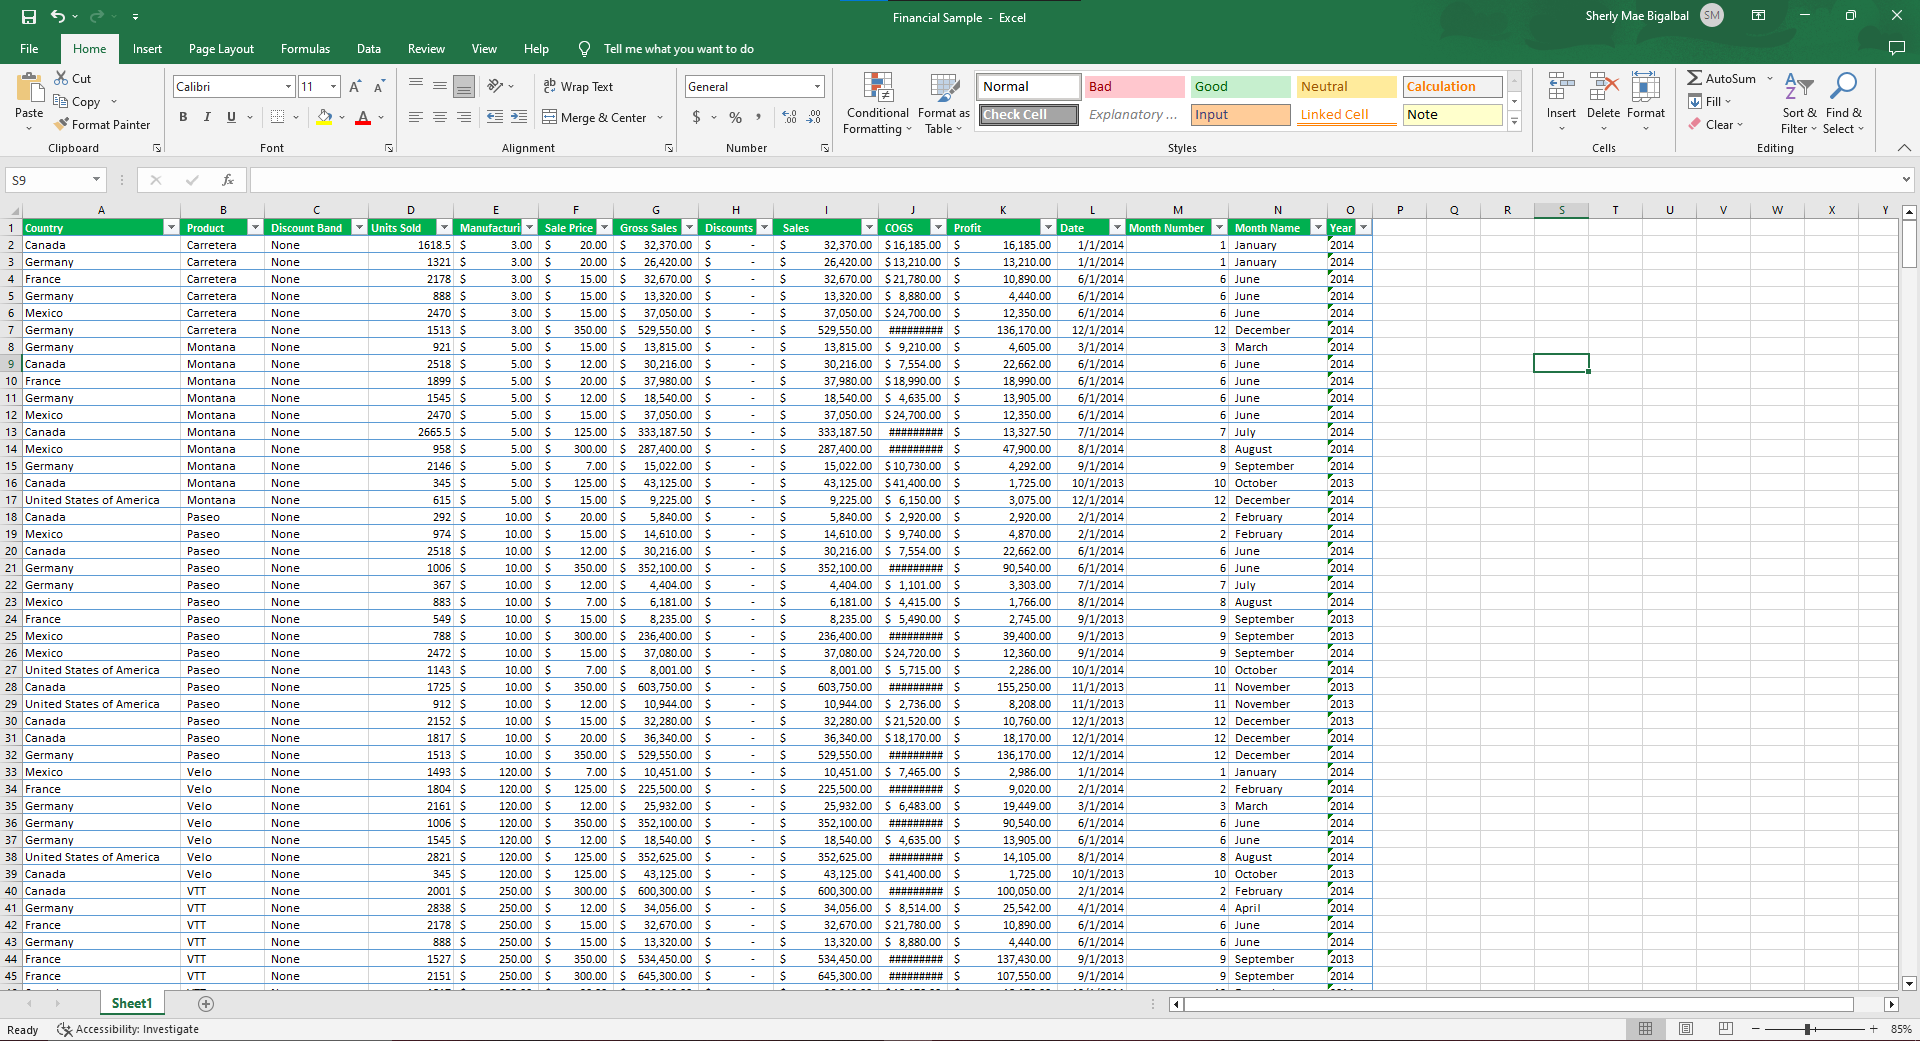Click the Insert Function fx icon
The image size is (1920, 1041).
[228, 180]
